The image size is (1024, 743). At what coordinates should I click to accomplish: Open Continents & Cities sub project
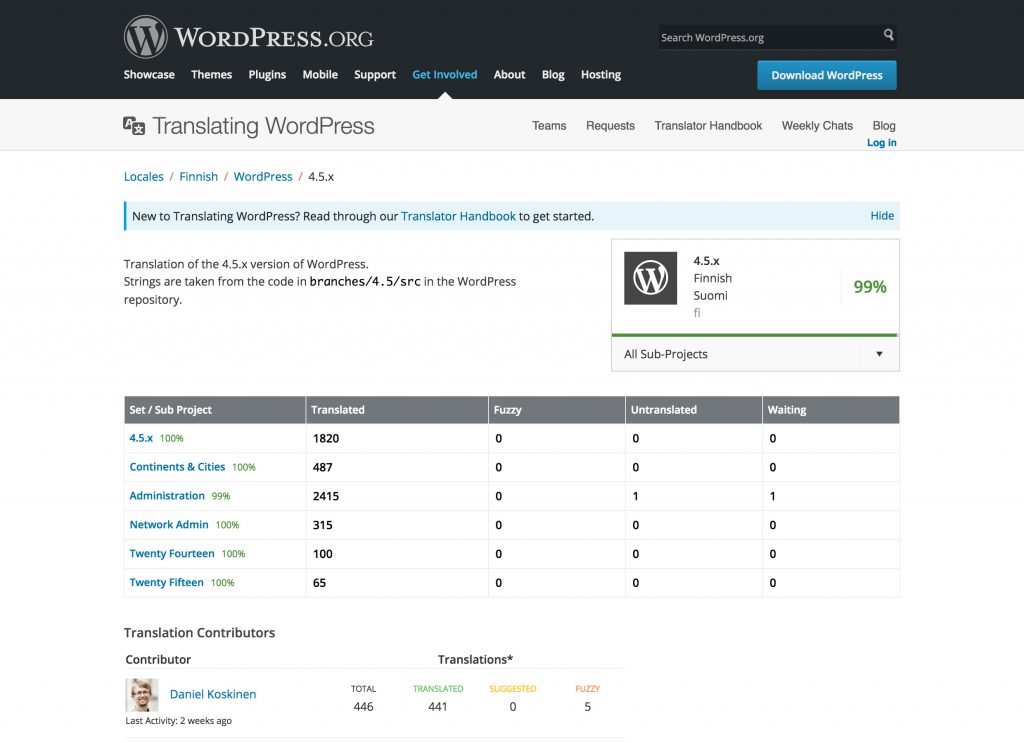pos(177,467)
